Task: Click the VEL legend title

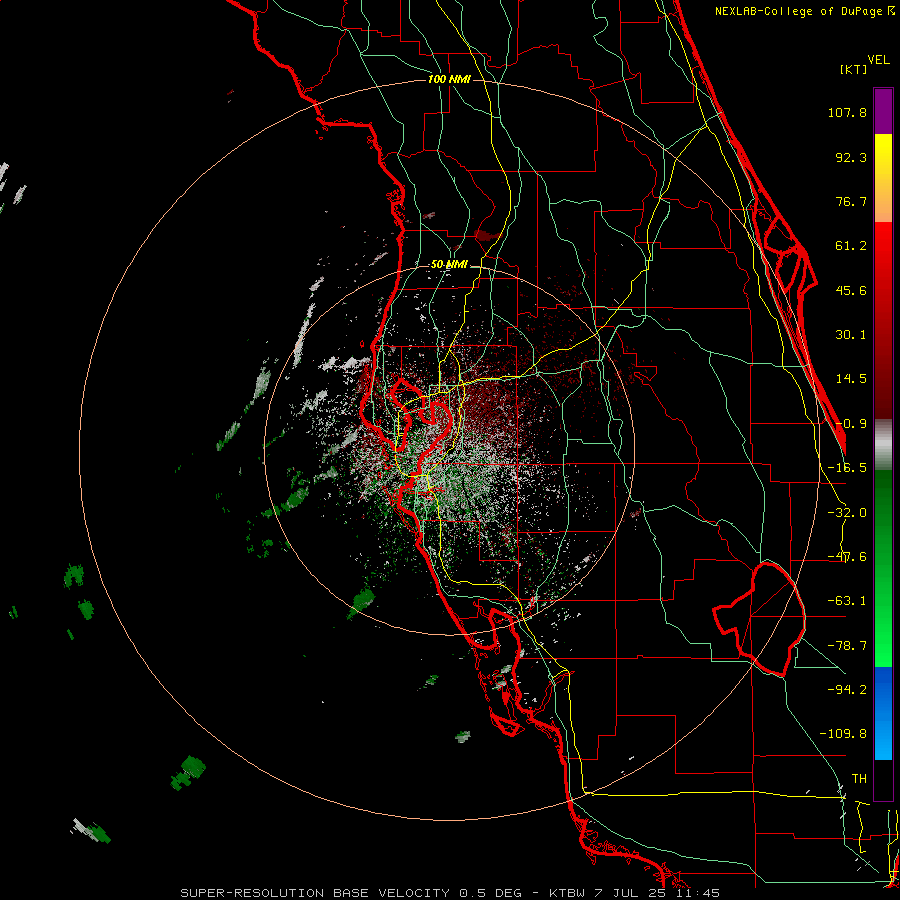Action: point(878,60)
